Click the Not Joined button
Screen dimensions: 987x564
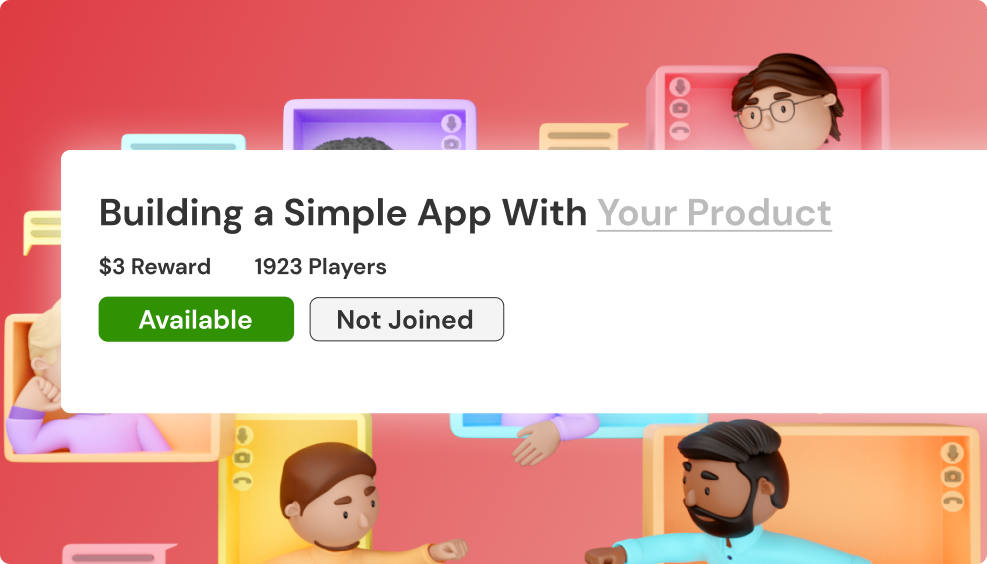pyautogui.click(x=407, y=319)
